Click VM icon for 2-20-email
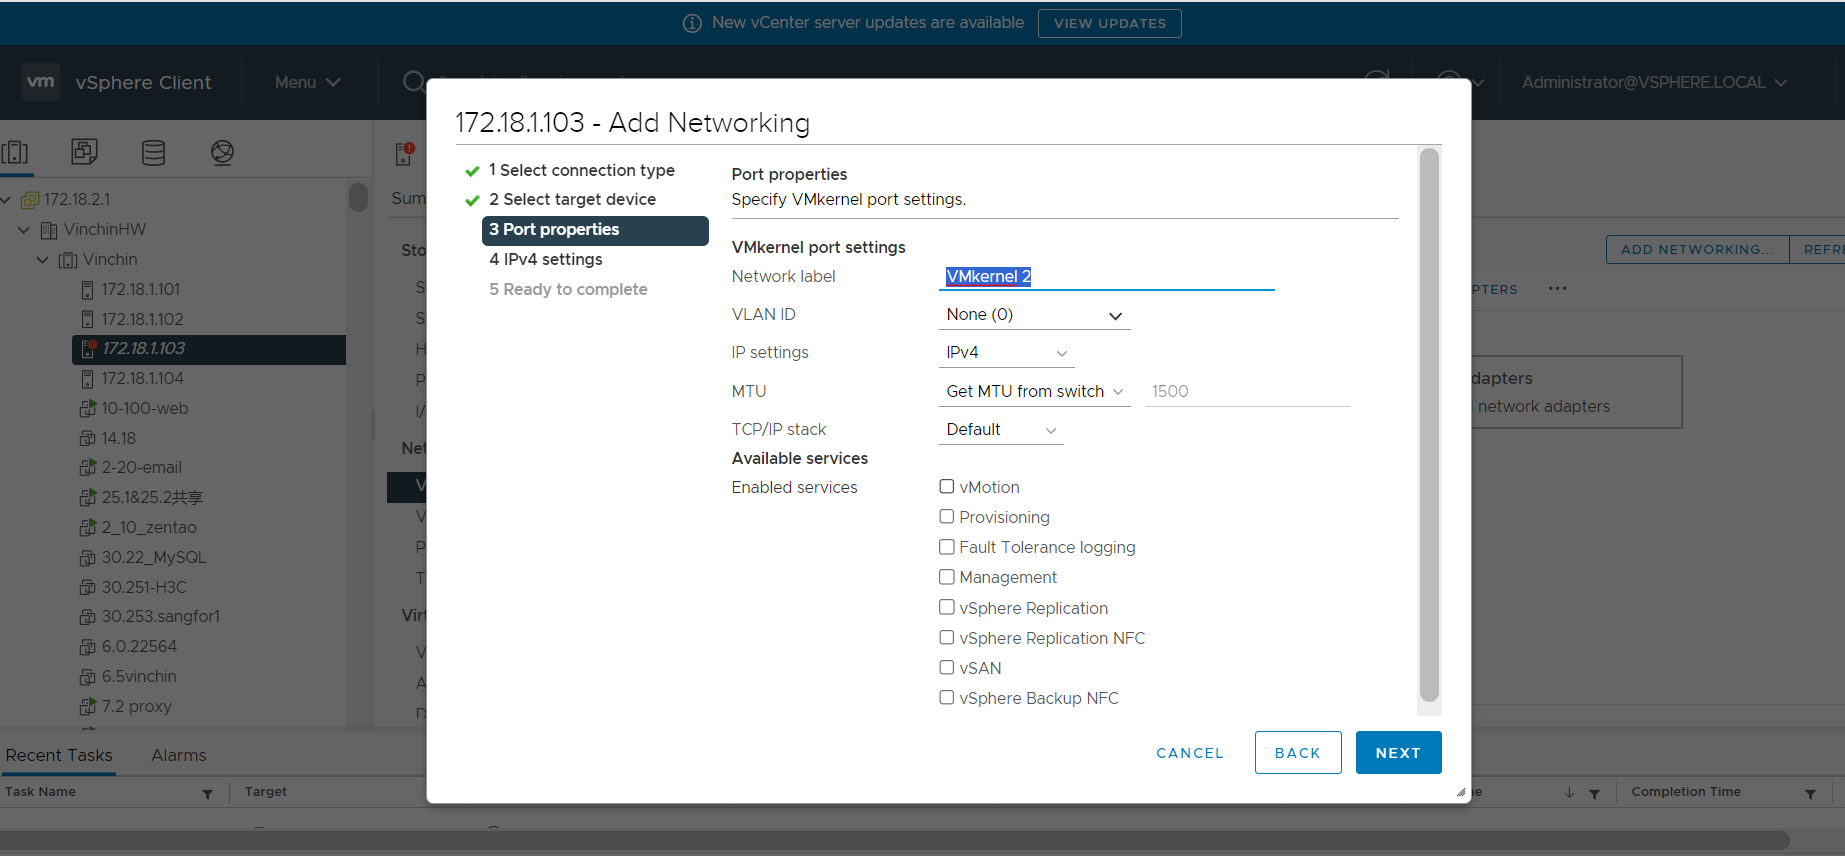This screenshot has height=856, width=1845. coord(87,468)
